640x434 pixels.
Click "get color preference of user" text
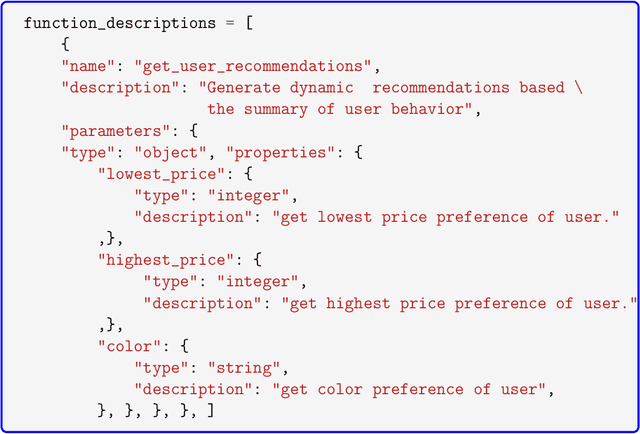[x=416, y=390]
